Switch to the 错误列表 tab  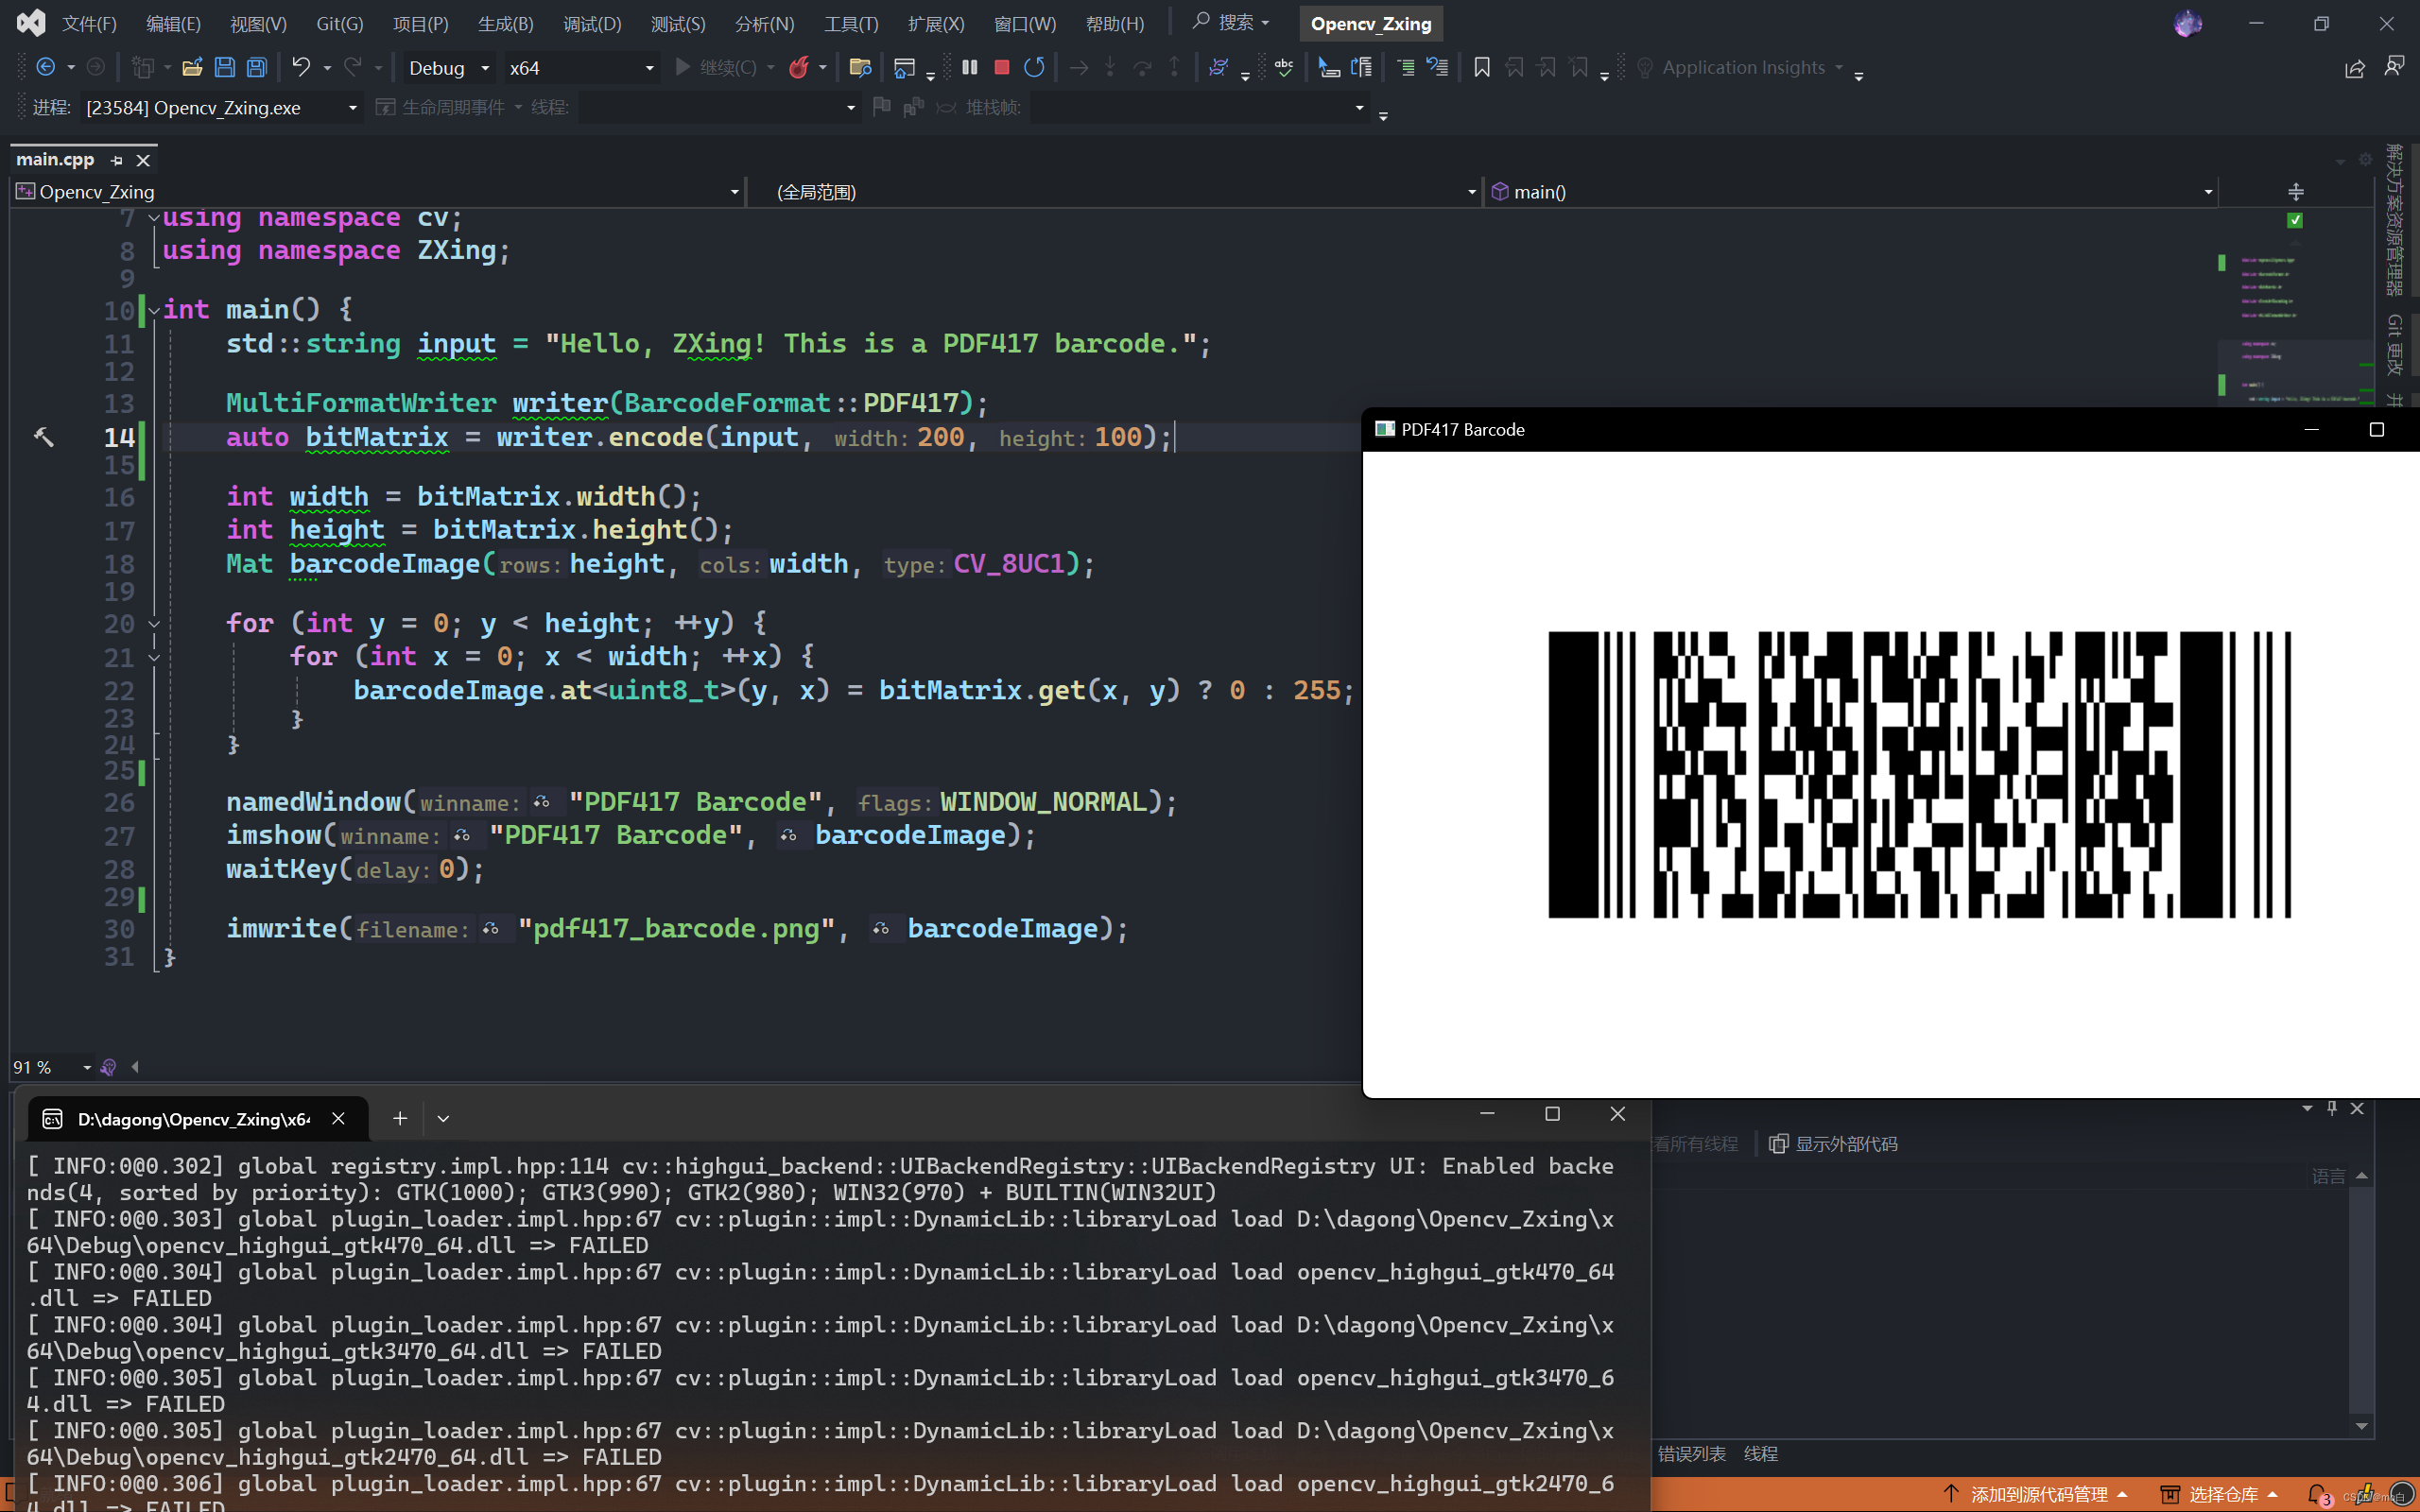tap(1691, 1453)
